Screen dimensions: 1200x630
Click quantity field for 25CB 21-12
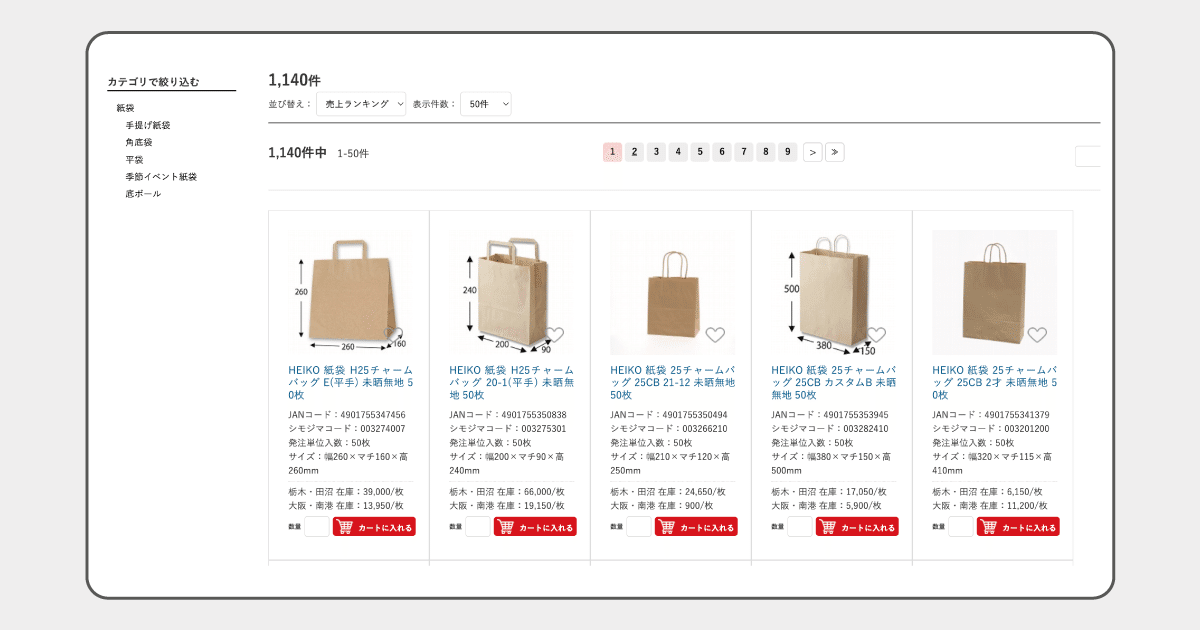(639, 527)
